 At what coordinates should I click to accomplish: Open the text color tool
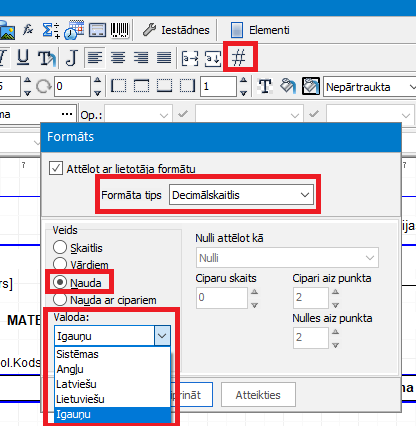[x=265, y=86]
